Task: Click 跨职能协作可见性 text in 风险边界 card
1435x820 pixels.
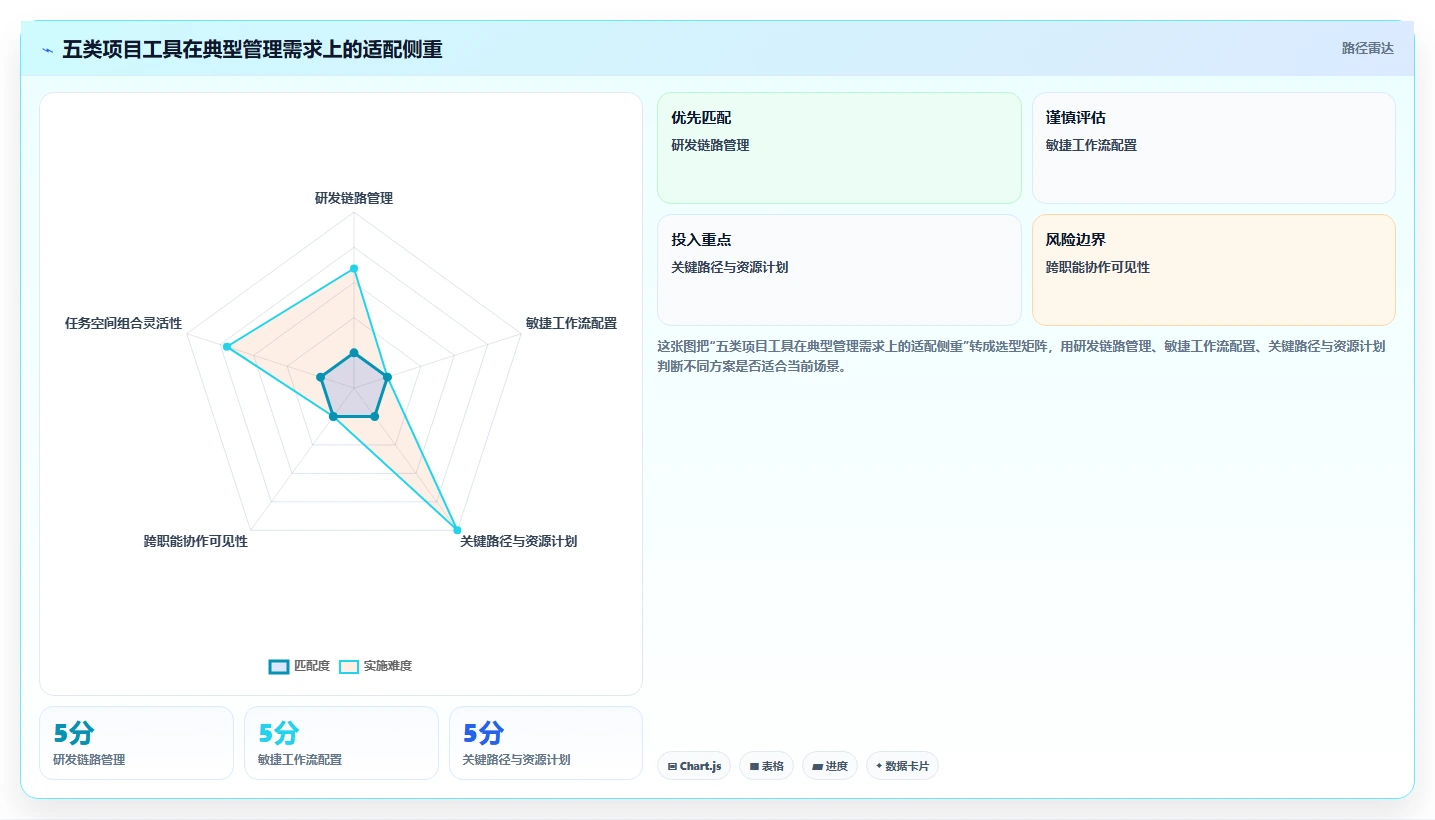Action: point(1098,267)
